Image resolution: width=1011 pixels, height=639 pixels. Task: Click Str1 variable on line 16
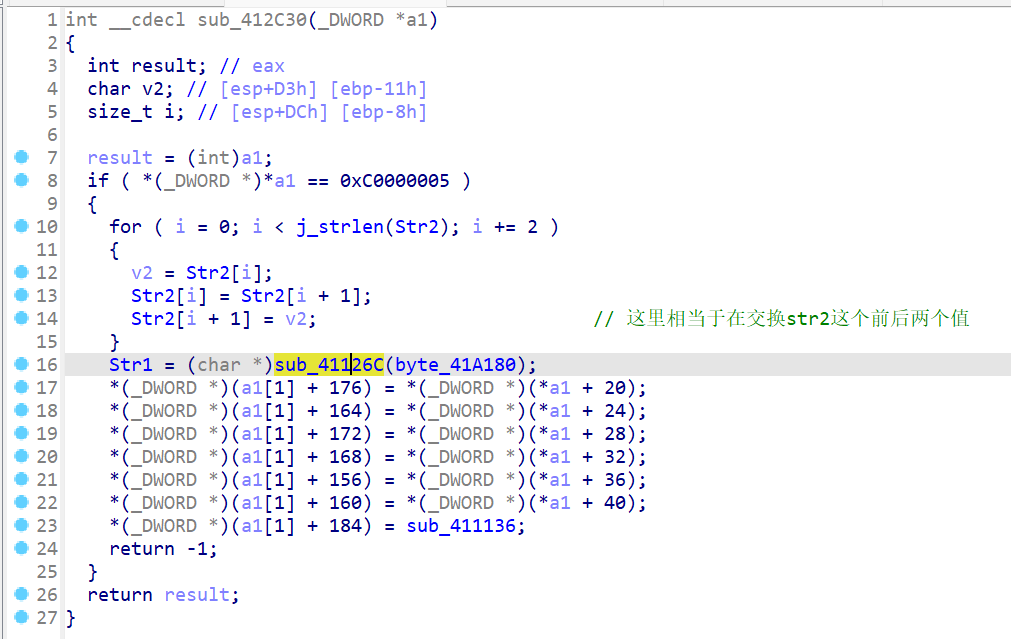coord(131,365)
